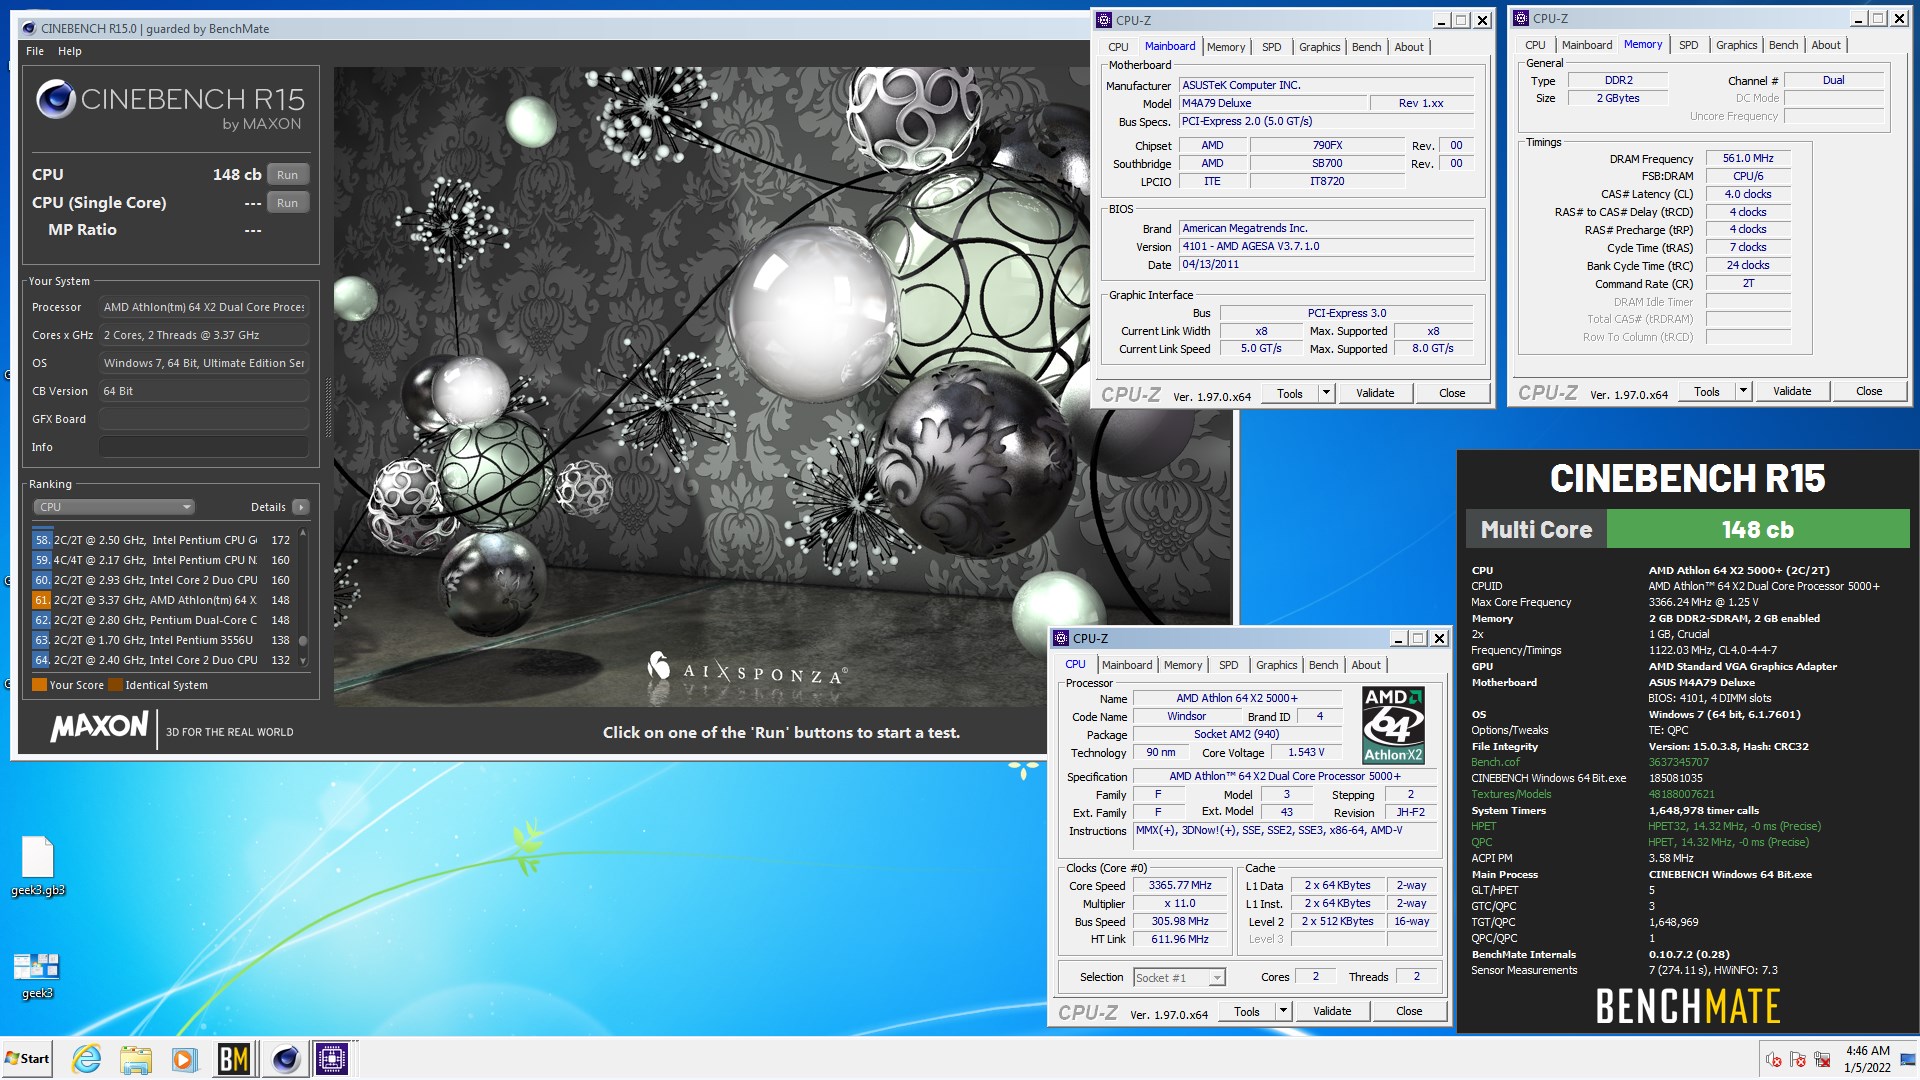The image size is (1920, 1080).
Task: Click the GFX Board field
Action: point(203,419)
